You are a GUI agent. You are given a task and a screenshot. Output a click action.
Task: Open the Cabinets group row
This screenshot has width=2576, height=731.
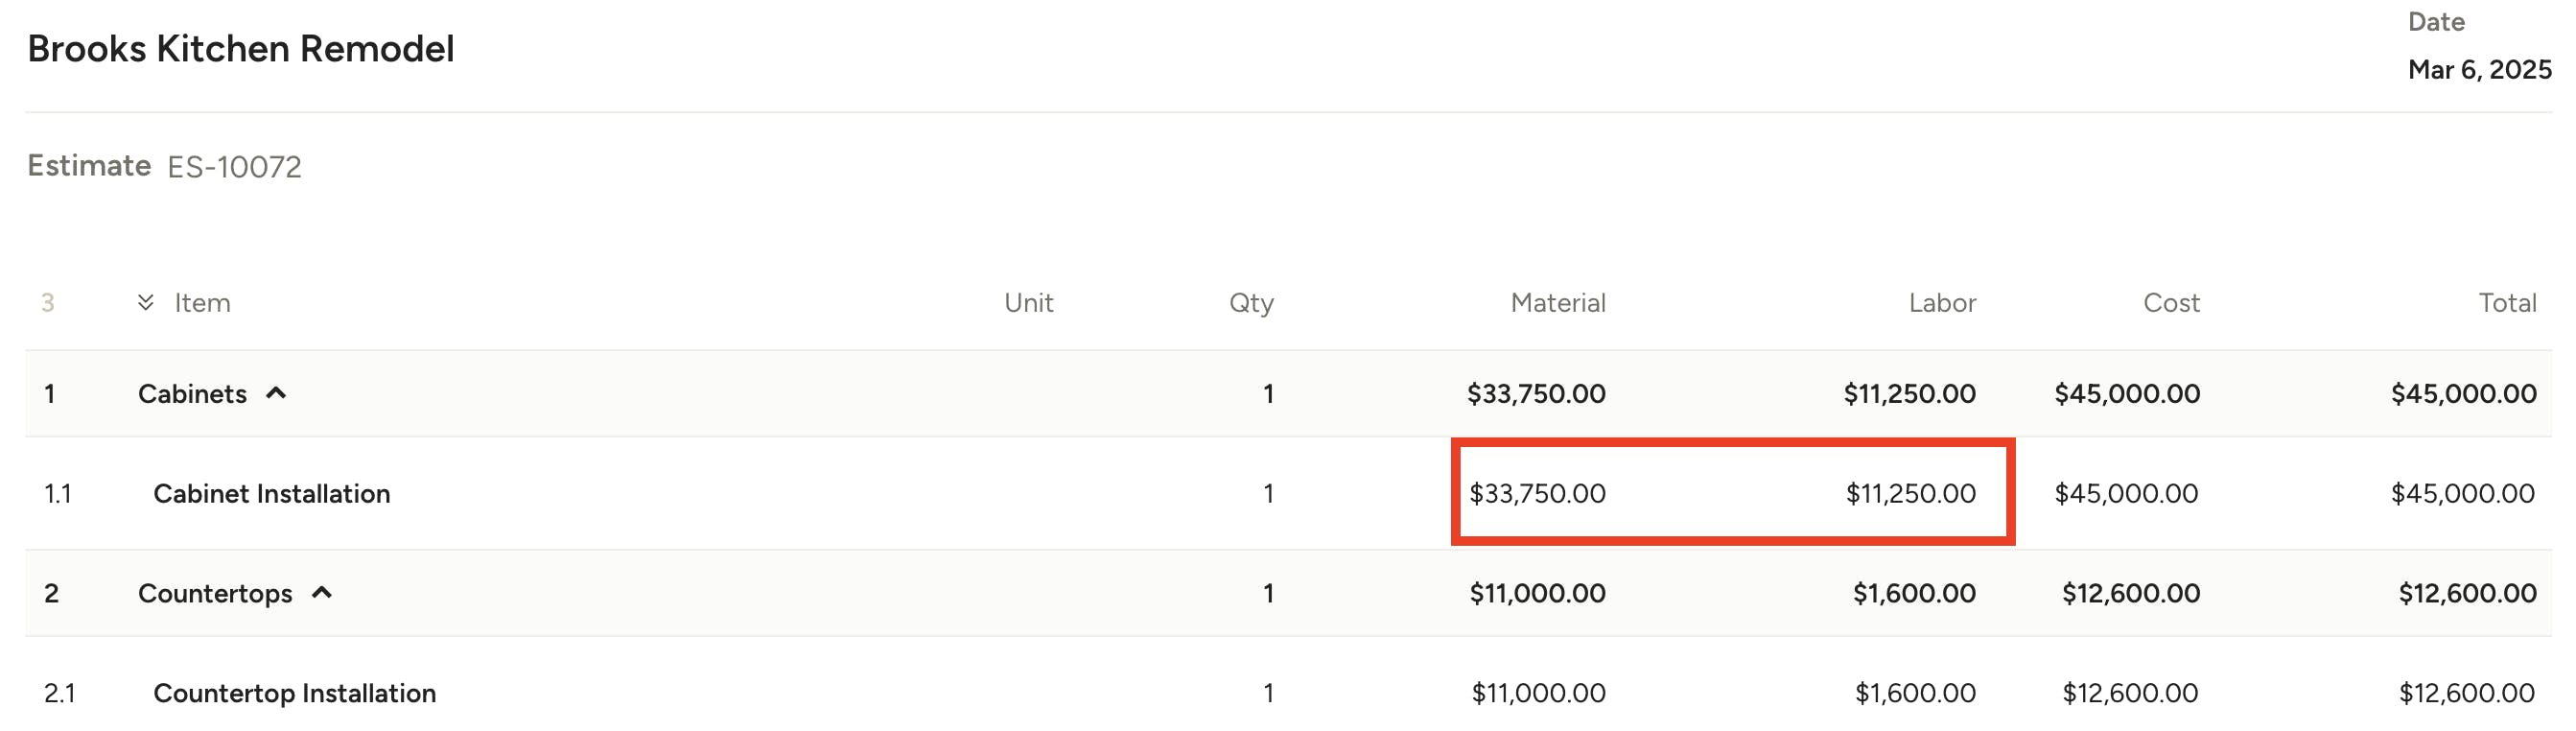1288,393
